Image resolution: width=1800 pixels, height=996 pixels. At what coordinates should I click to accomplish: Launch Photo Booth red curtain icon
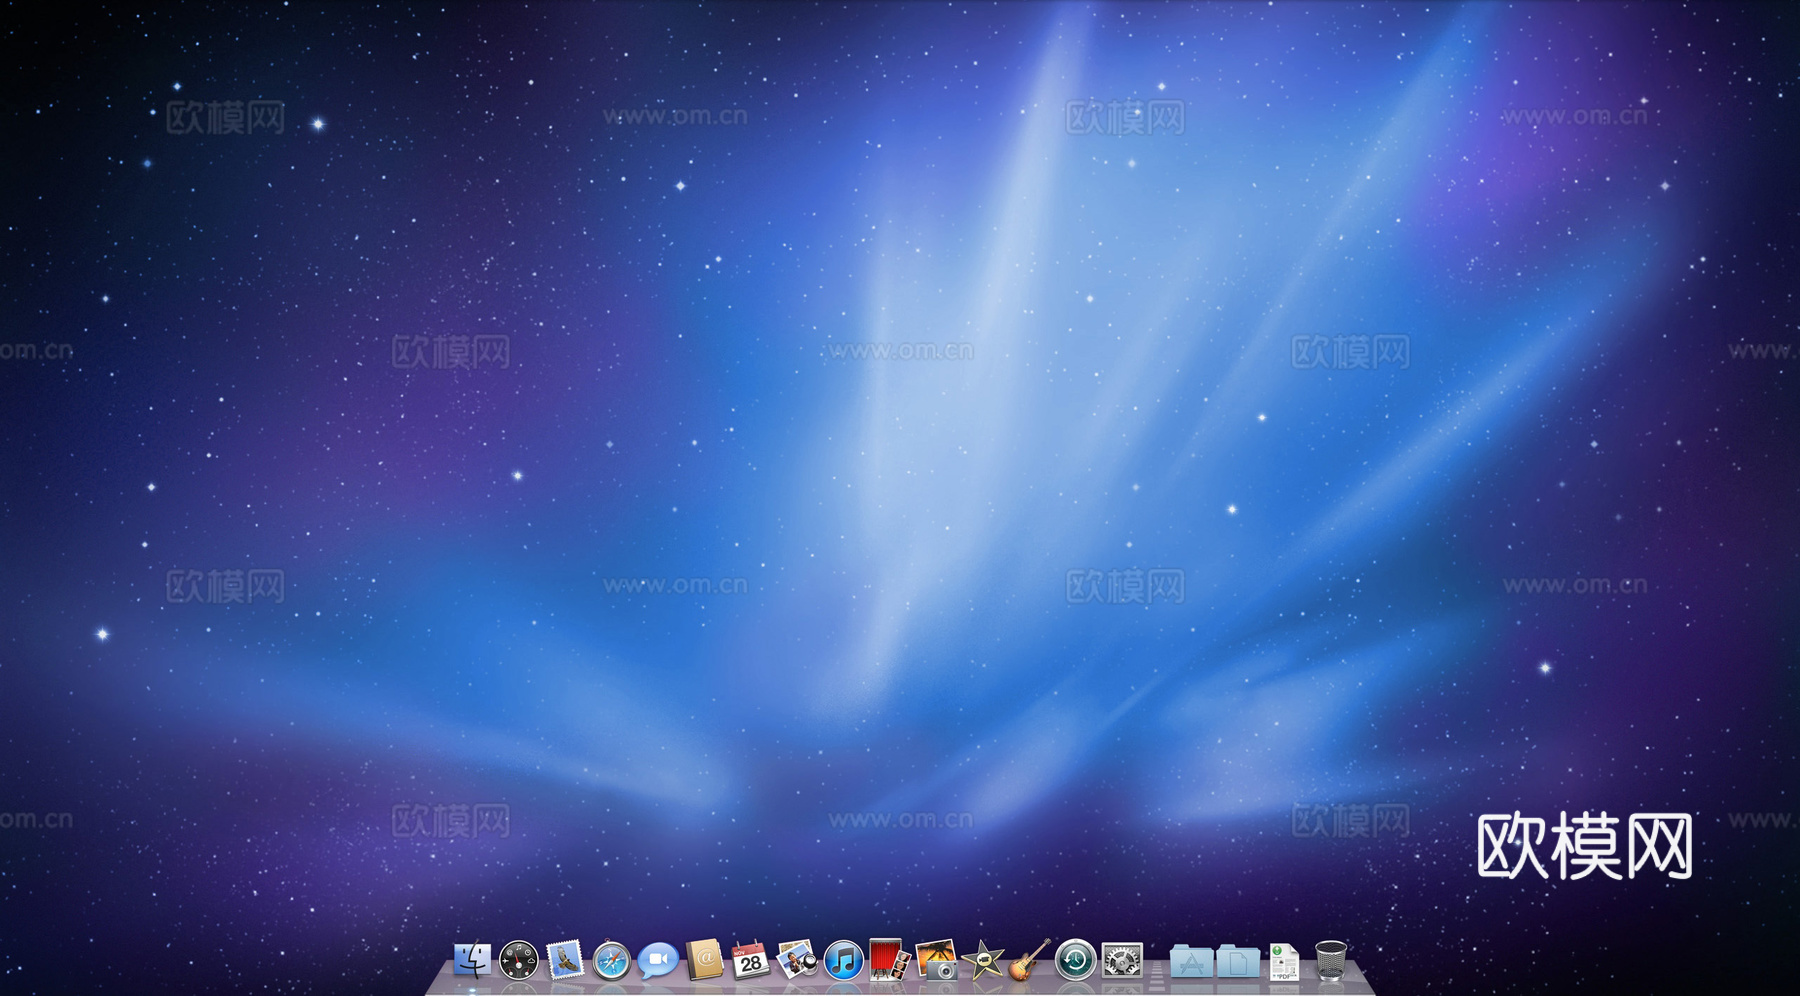pos(890,960)
